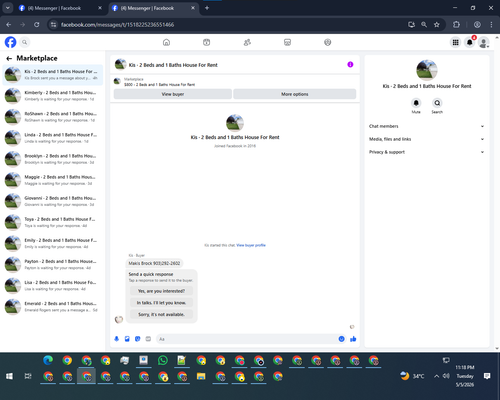500x400 pixels.
Task: Click the listing thumbnail in right panel
Action: [427, 70]
